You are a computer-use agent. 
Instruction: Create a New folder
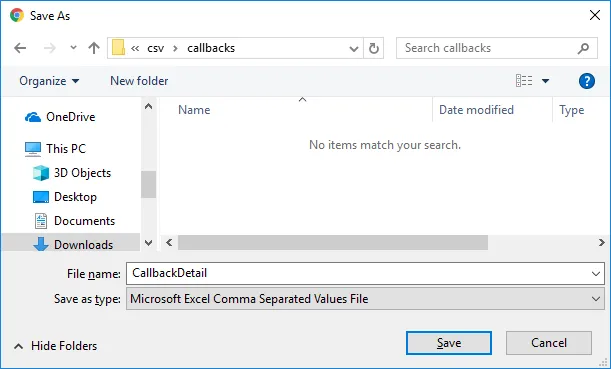(139, 81)
